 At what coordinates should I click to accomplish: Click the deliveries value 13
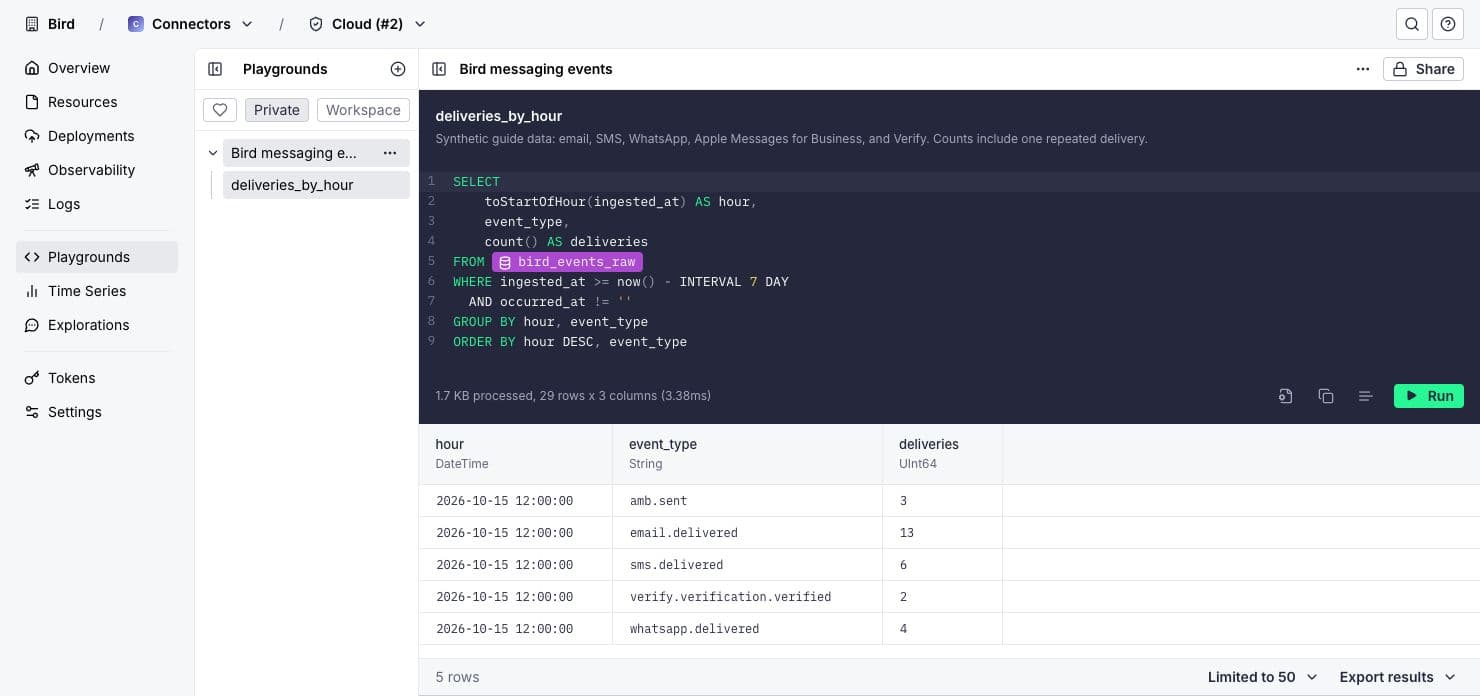click(907, 533)
